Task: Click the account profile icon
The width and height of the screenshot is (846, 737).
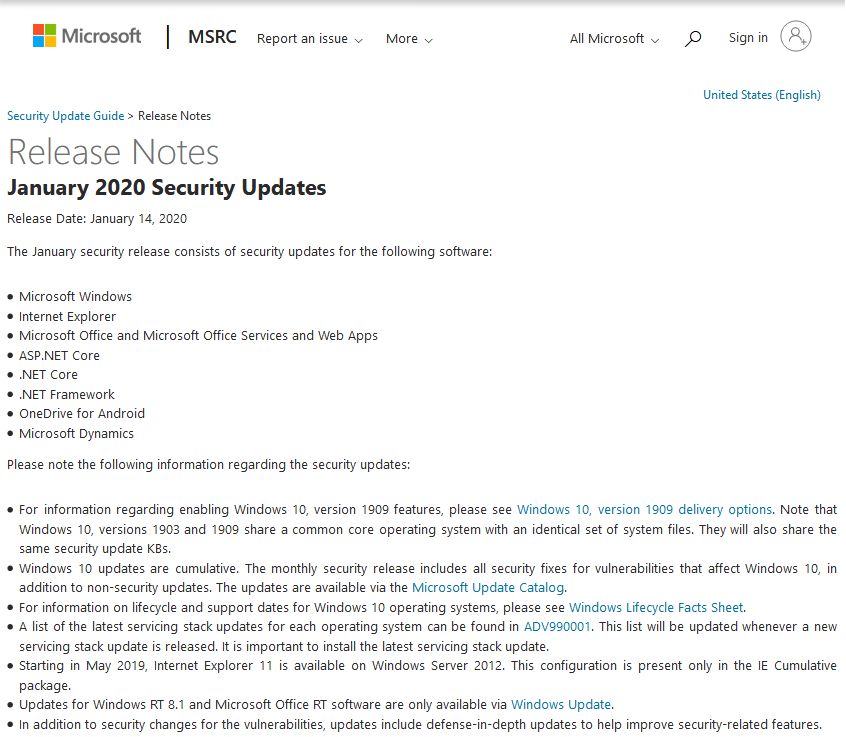Action: (795, 36)
